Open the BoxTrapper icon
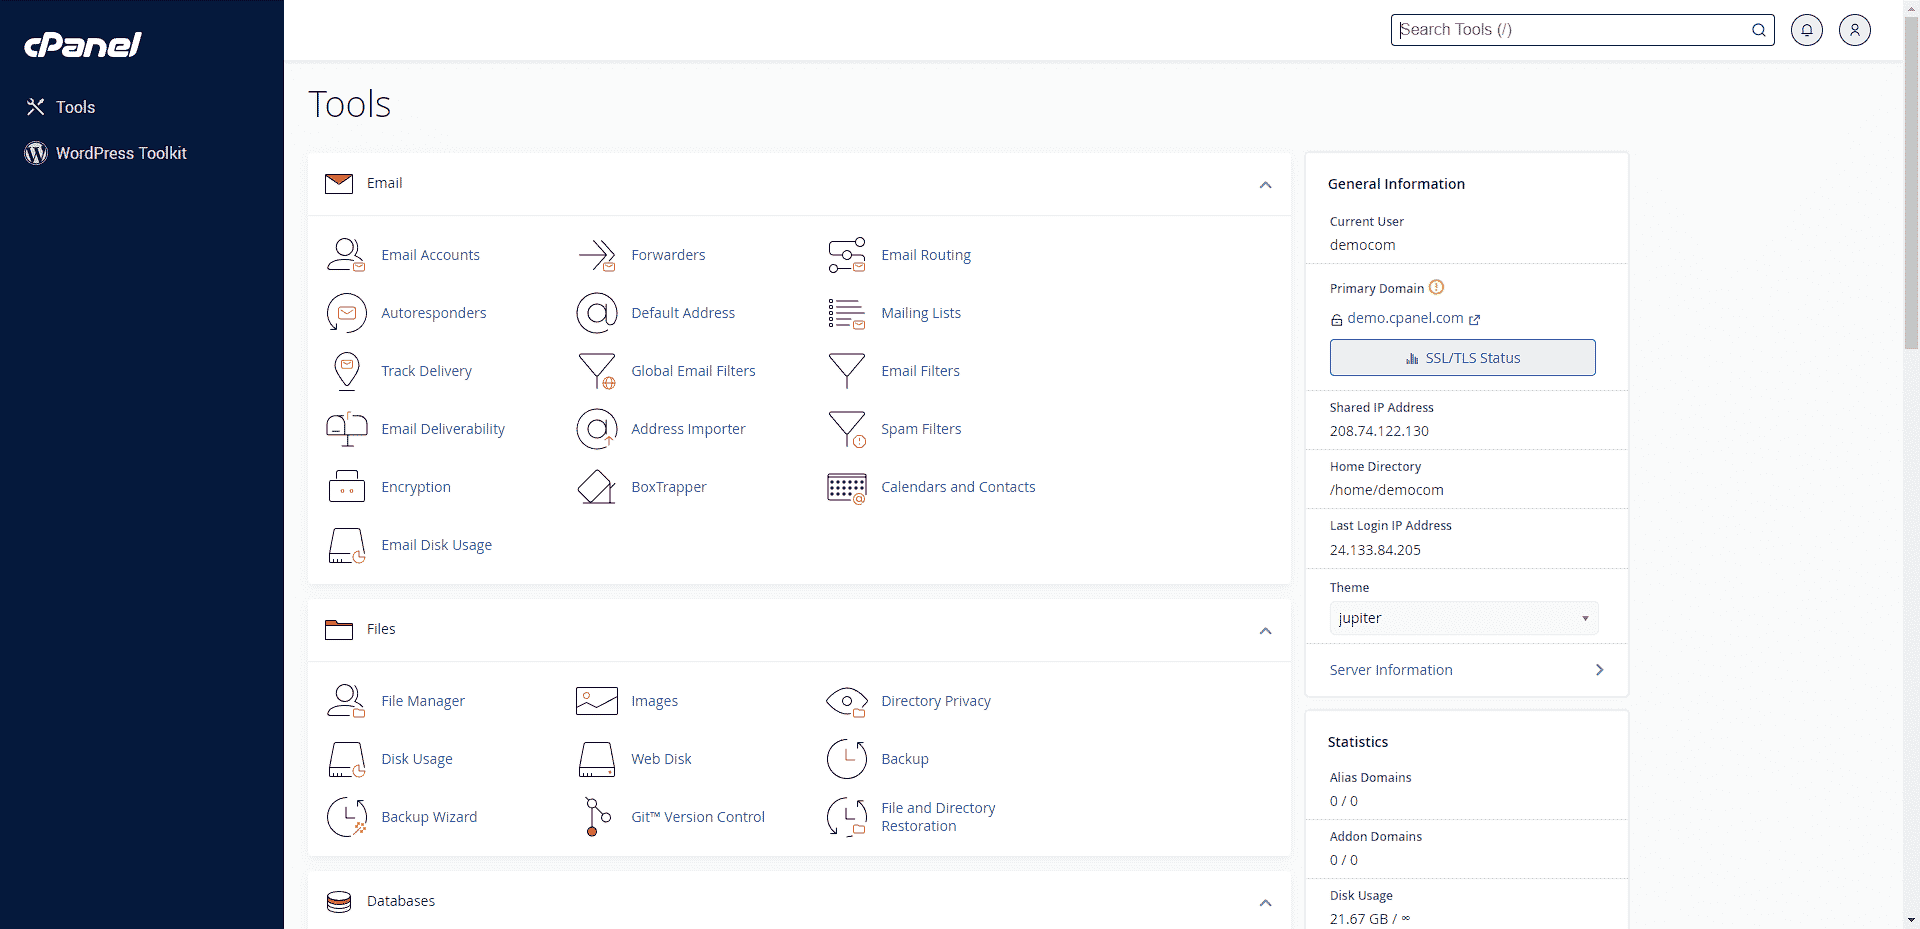The height and width of the screenshot is (929, 1920). 597,487
